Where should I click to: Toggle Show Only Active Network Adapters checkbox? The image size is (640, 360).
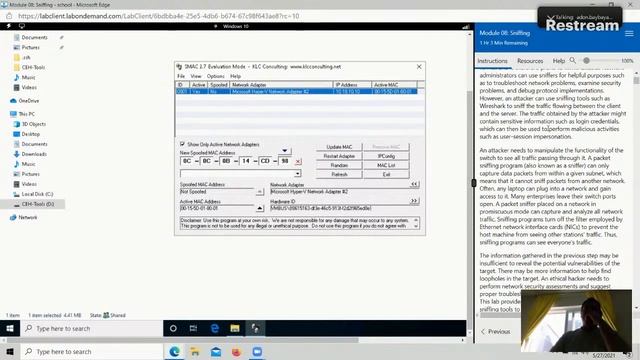[182, 144]
